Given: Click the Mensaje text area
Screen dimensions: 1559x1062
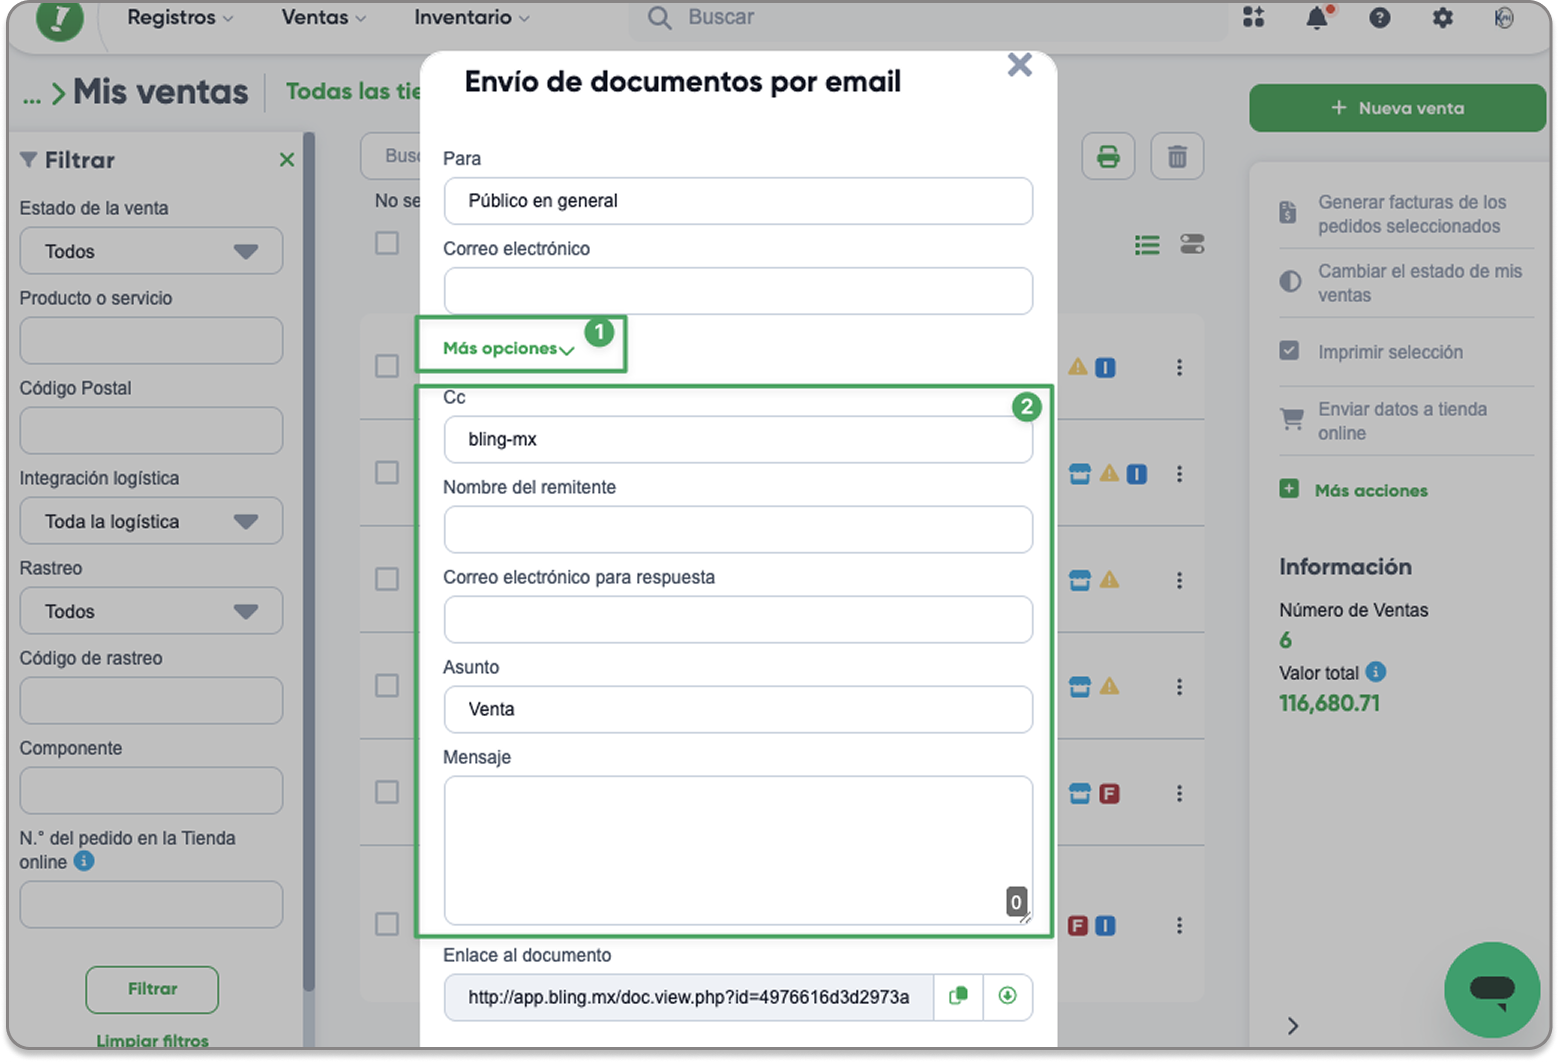Looking at the screenshot, I should (738, 850).
